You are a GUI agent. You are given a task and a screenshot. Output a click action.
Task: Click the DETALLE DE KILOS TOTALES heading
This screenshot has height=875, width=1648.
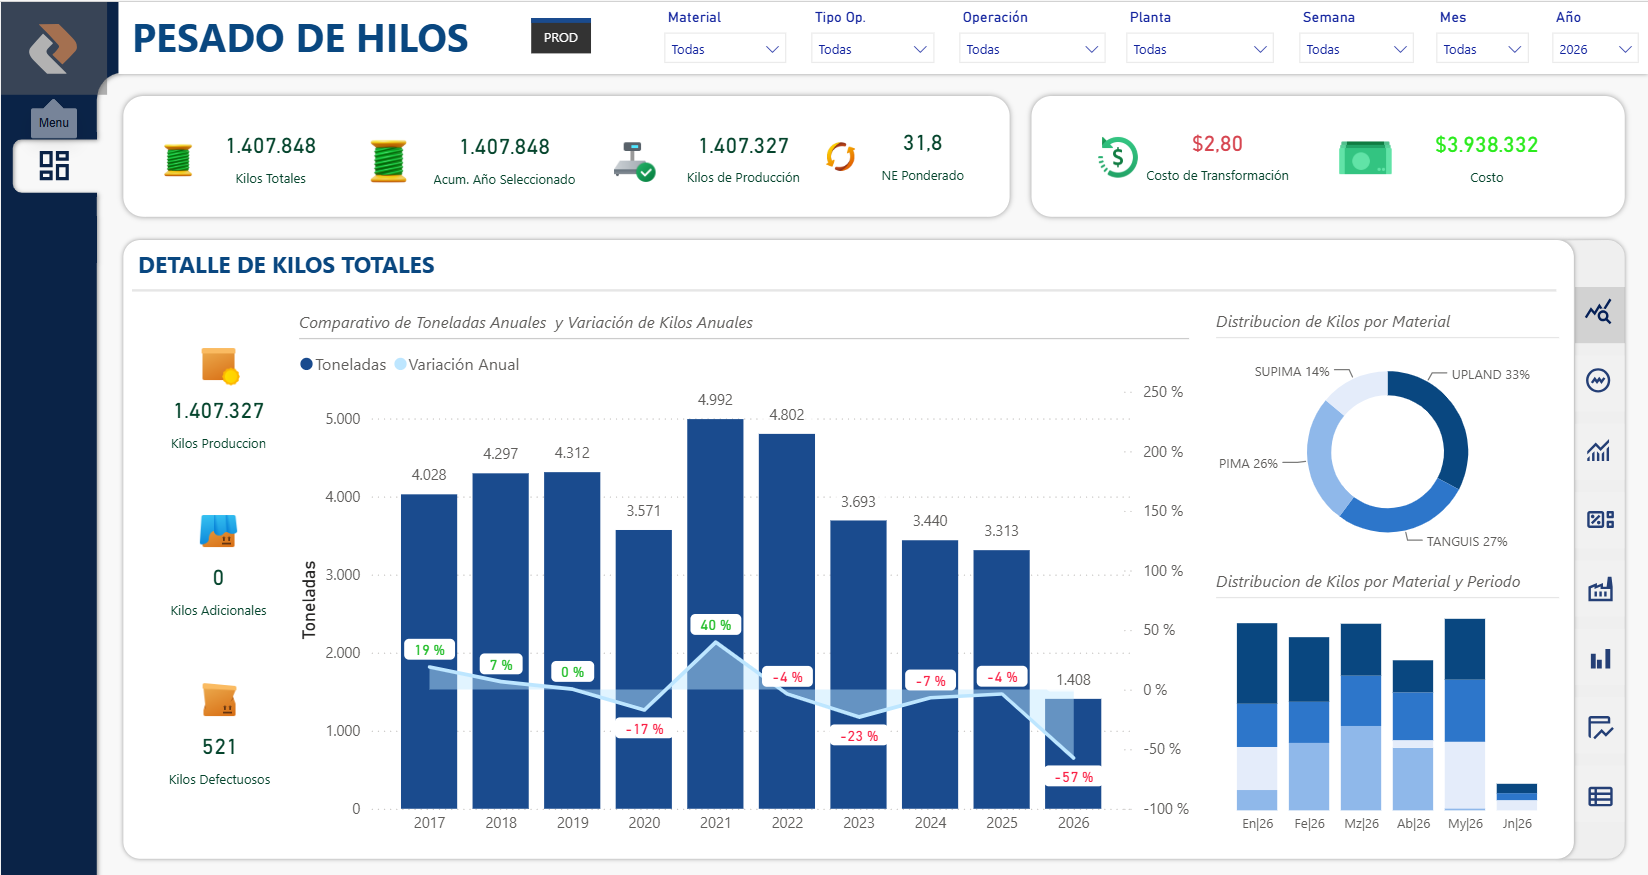pos(286,265)
